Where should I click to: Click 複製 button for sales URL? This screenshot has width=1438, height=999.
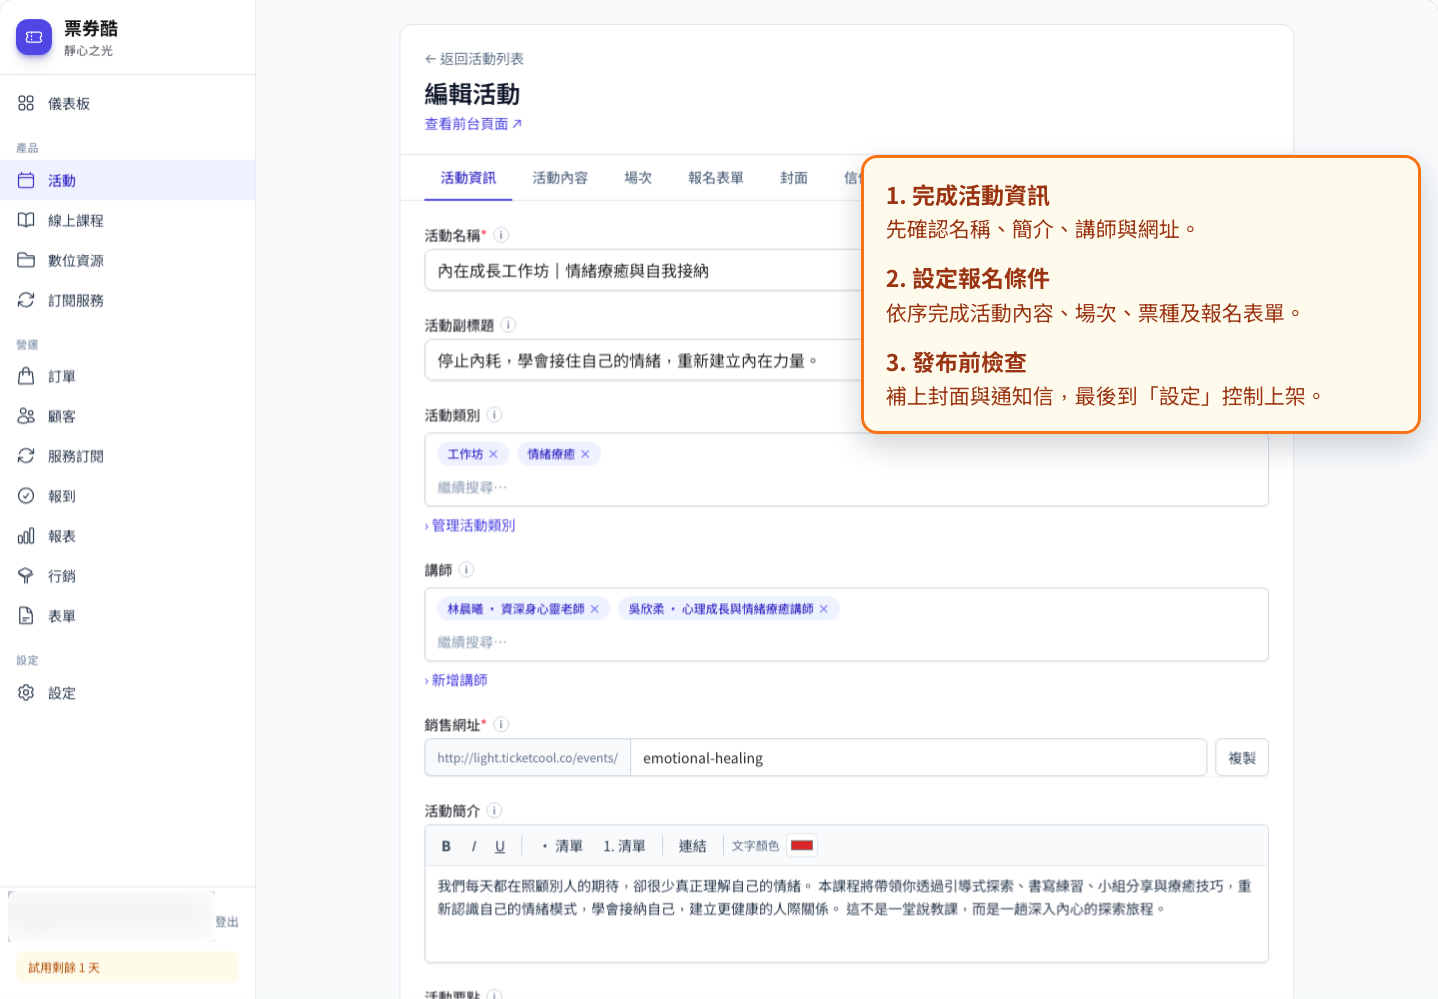[x=1242, y=758]
